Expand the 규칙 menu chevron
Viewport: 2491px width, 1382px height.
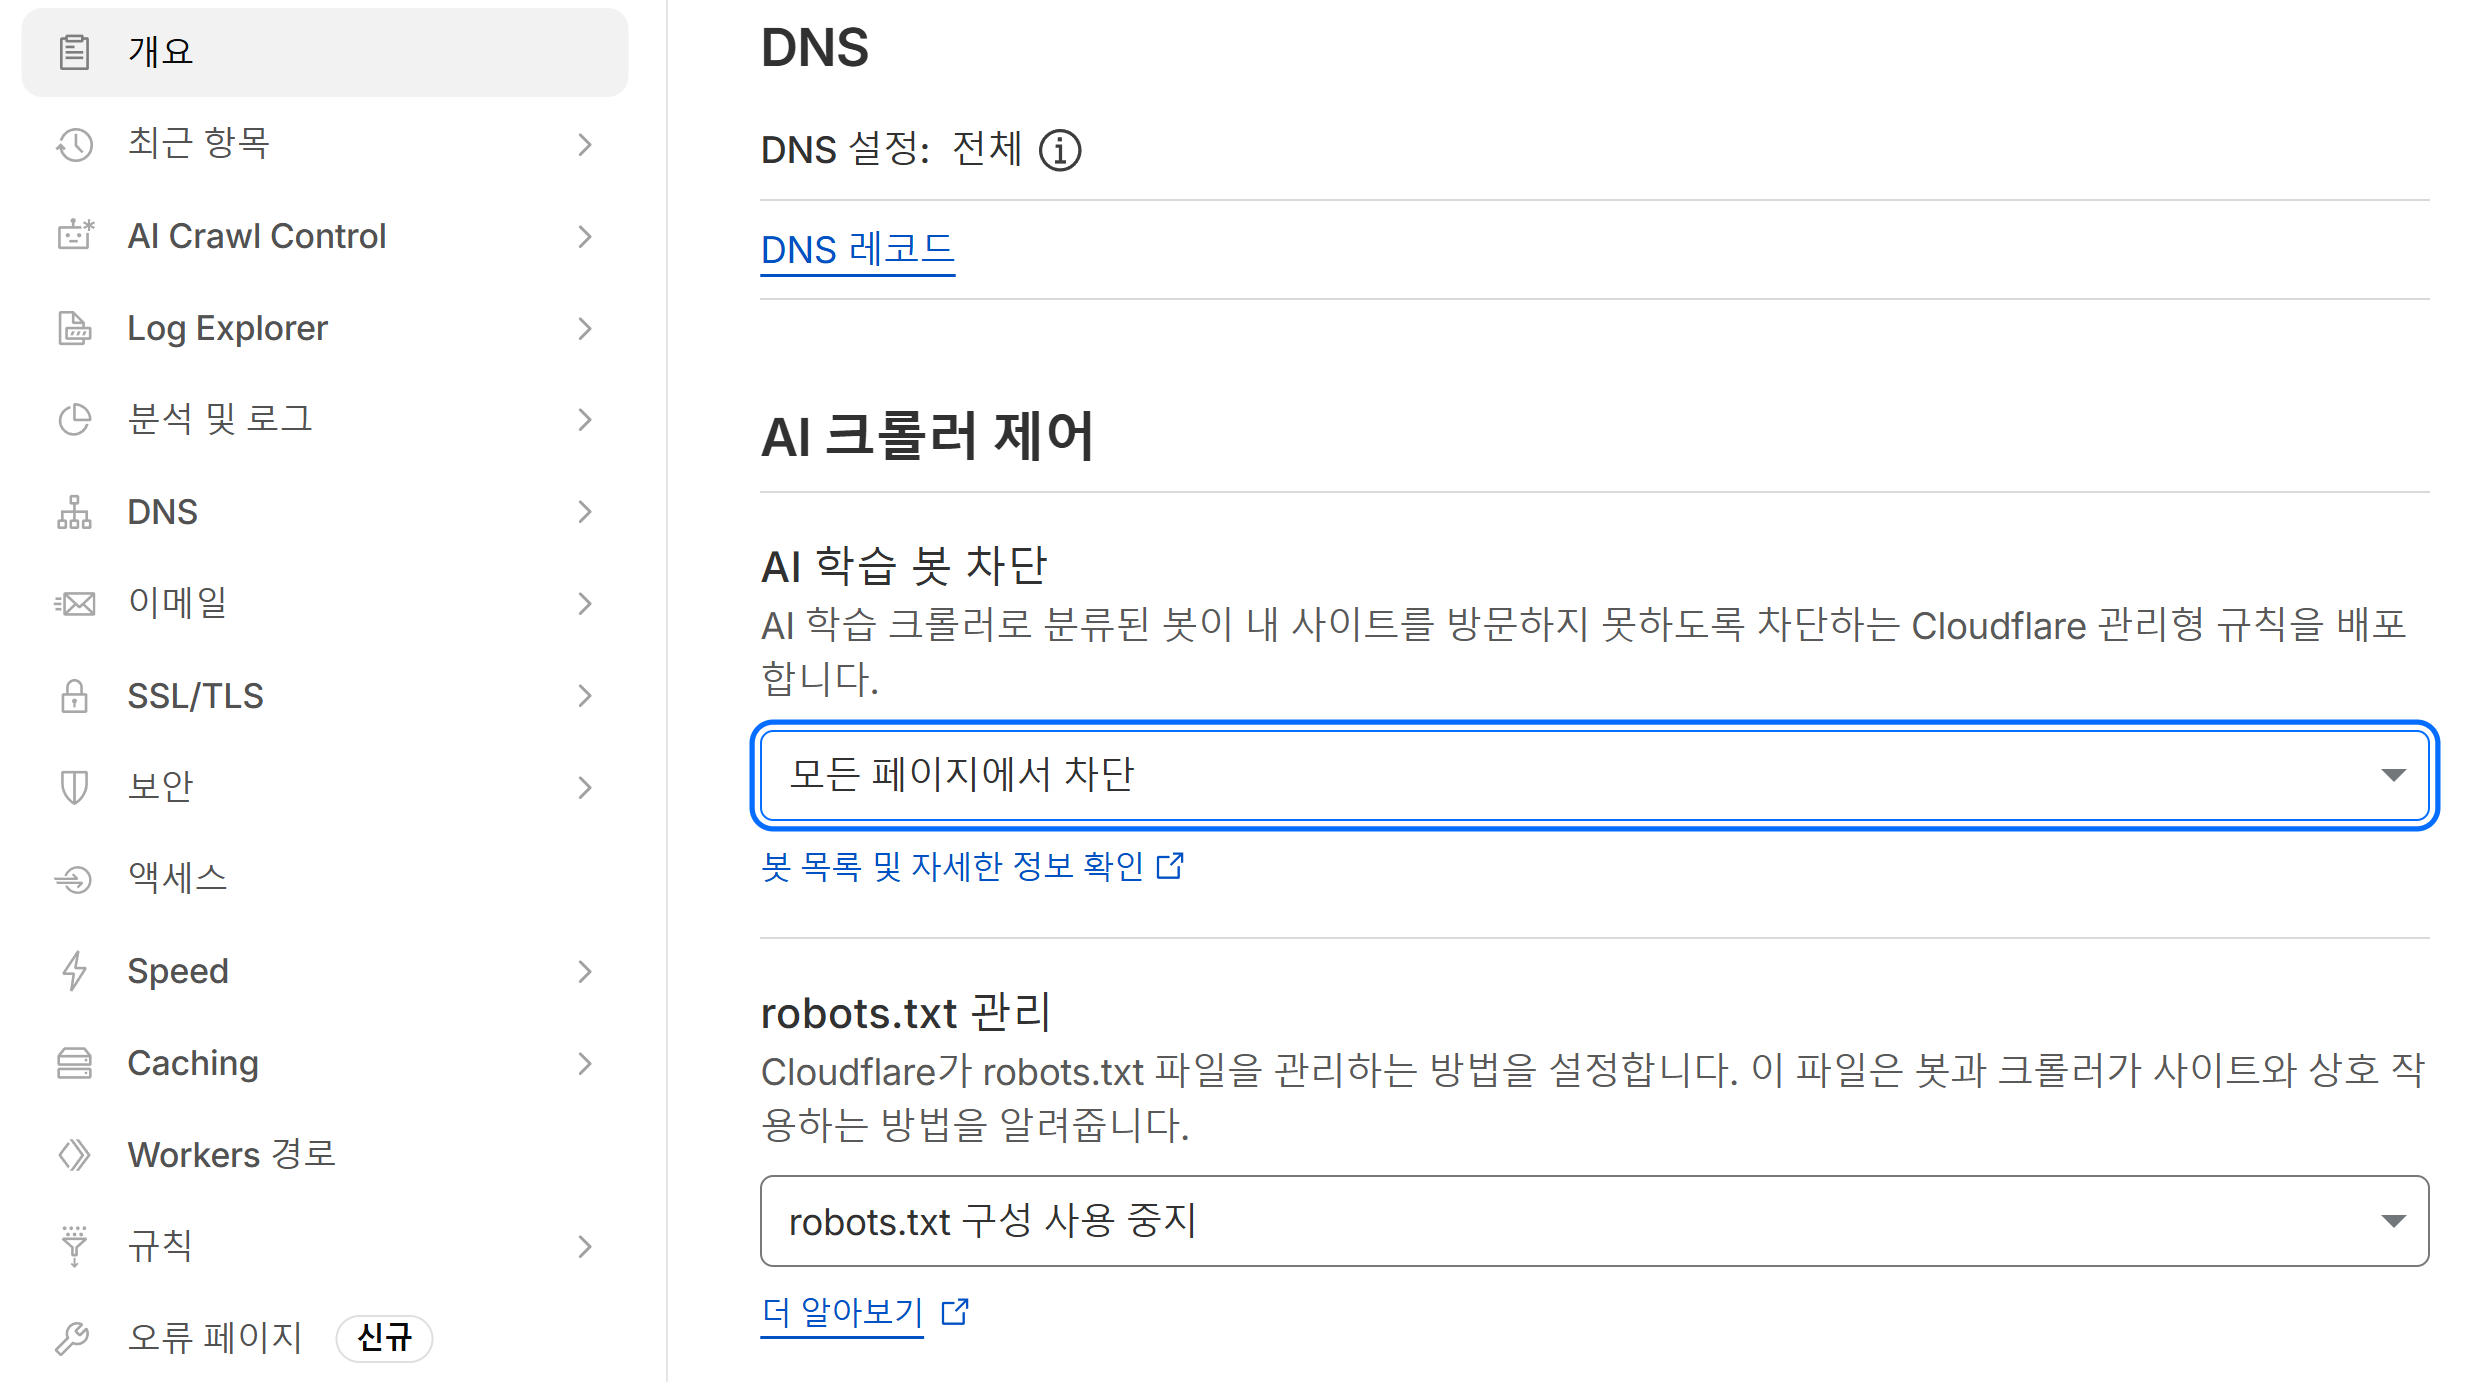585,1247
